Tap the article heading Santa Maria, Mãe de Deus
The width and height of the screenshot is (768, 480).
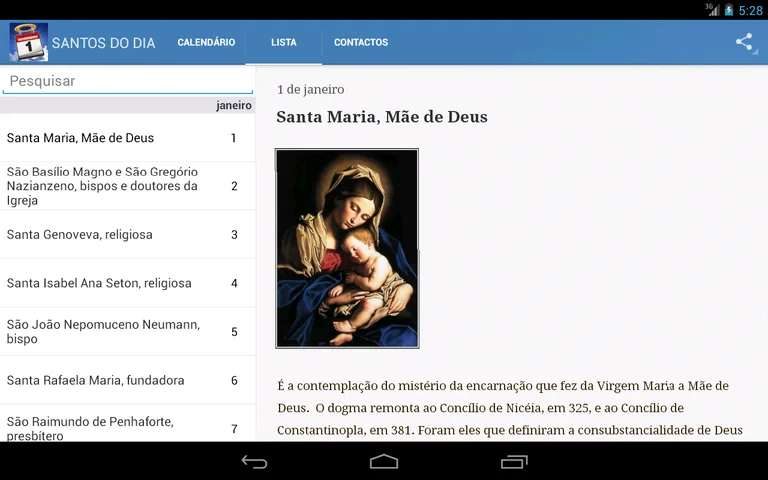coord(382,117)
